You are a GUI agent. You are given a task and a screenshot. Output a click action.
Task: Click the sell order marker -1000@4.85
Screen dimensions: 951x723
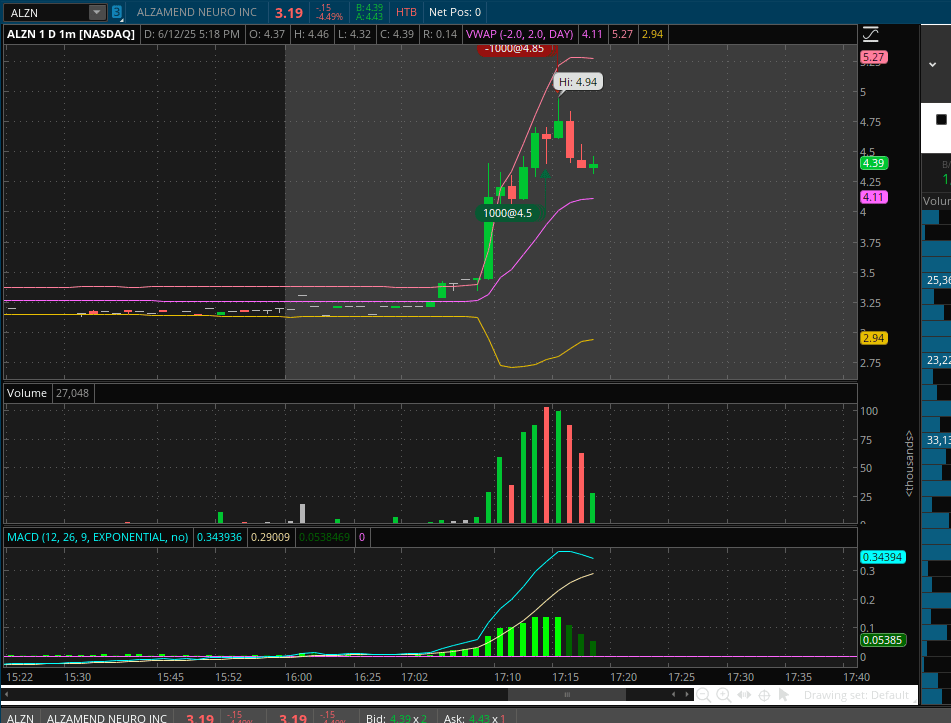[x=514, y=48]
